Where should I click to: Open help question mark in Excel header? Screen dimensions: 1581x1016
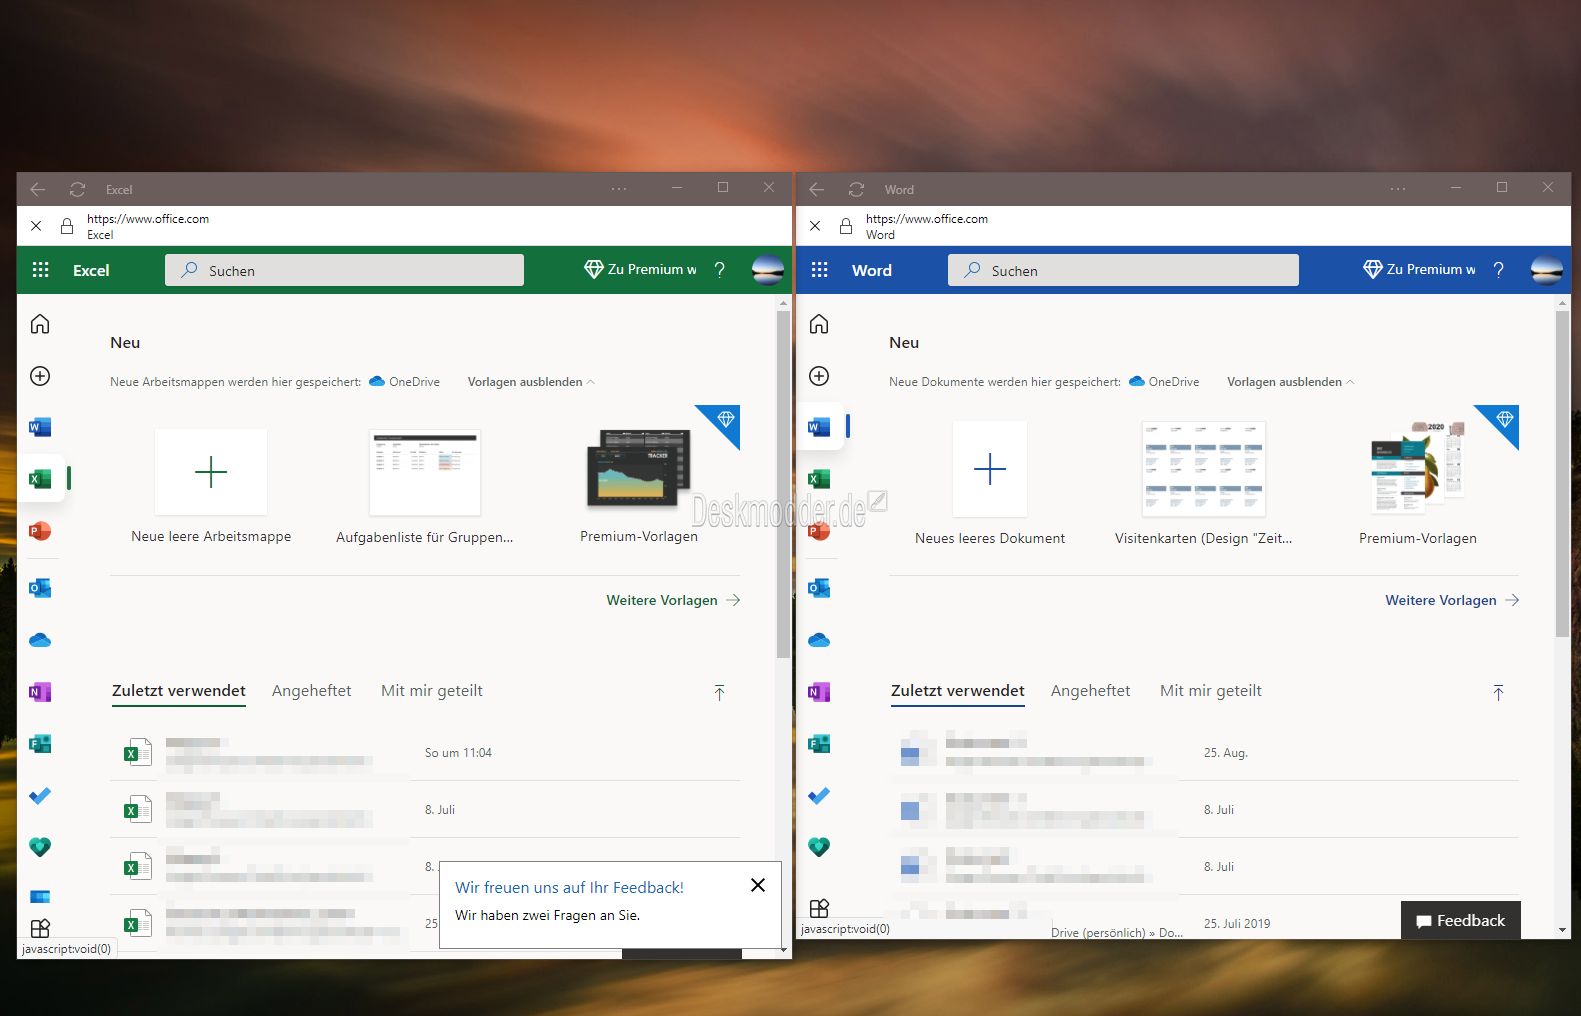click(x=719, y=270)
